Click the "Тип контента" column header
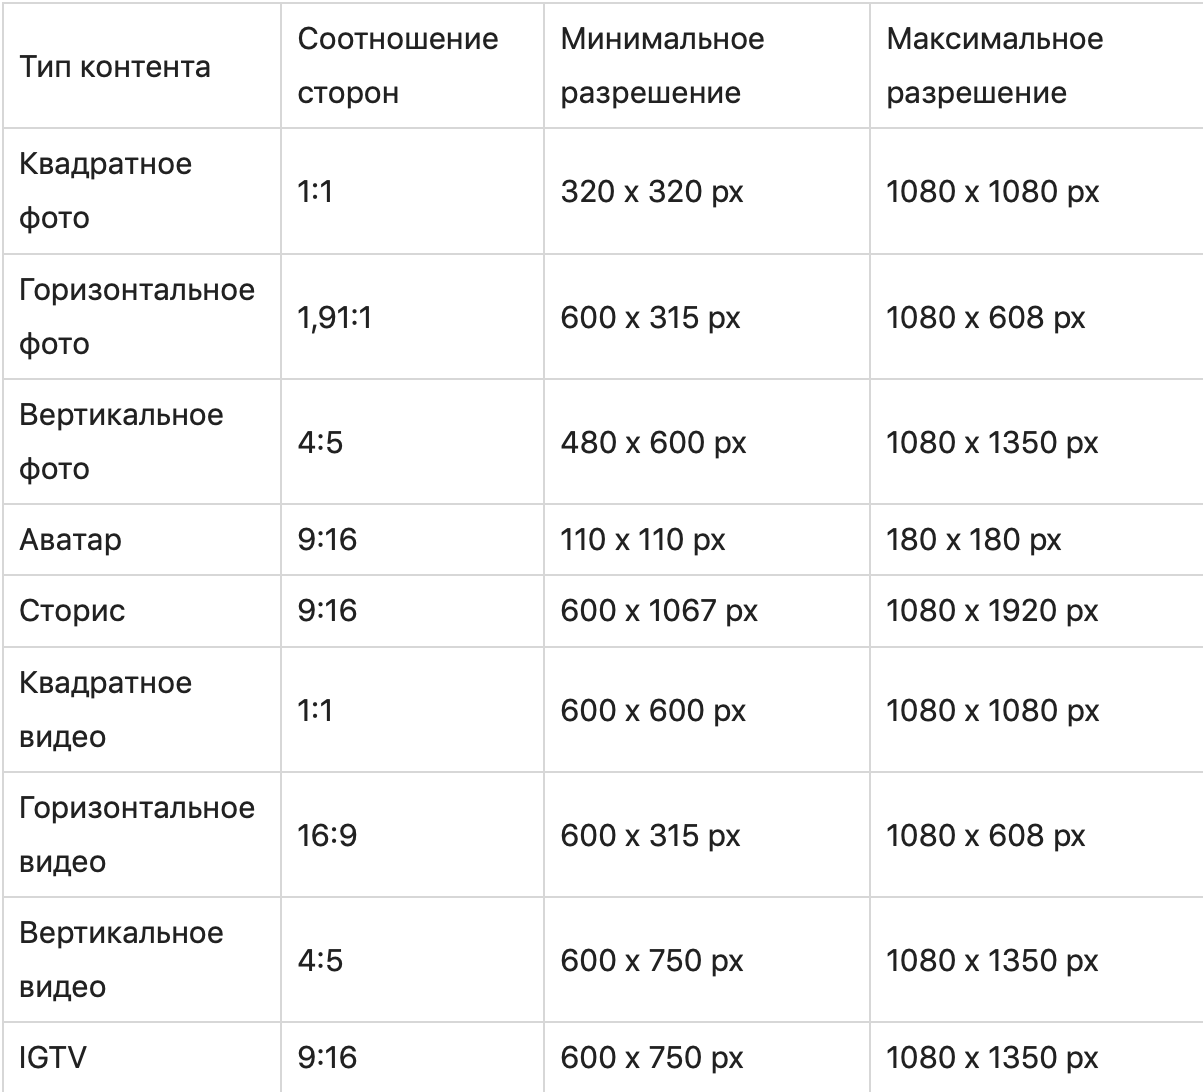1203x1092 pixels. click(x=115, y=67)
